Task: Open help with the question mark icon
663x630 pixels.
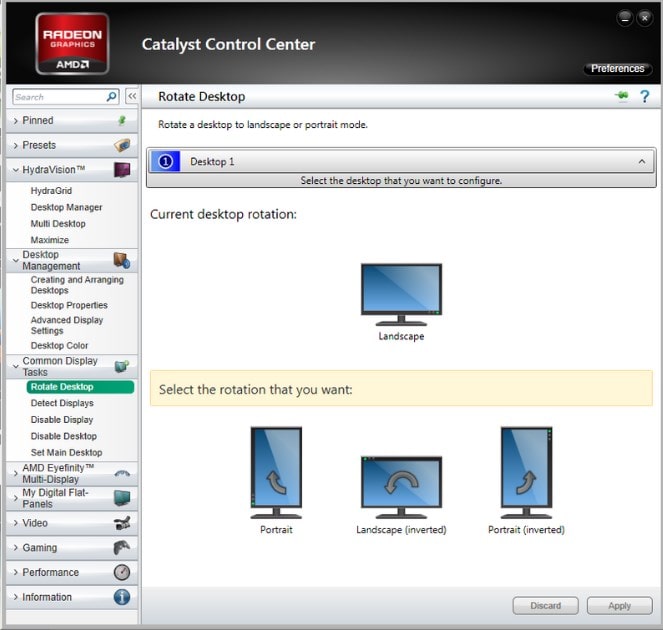Action: [x=644, y=96]
